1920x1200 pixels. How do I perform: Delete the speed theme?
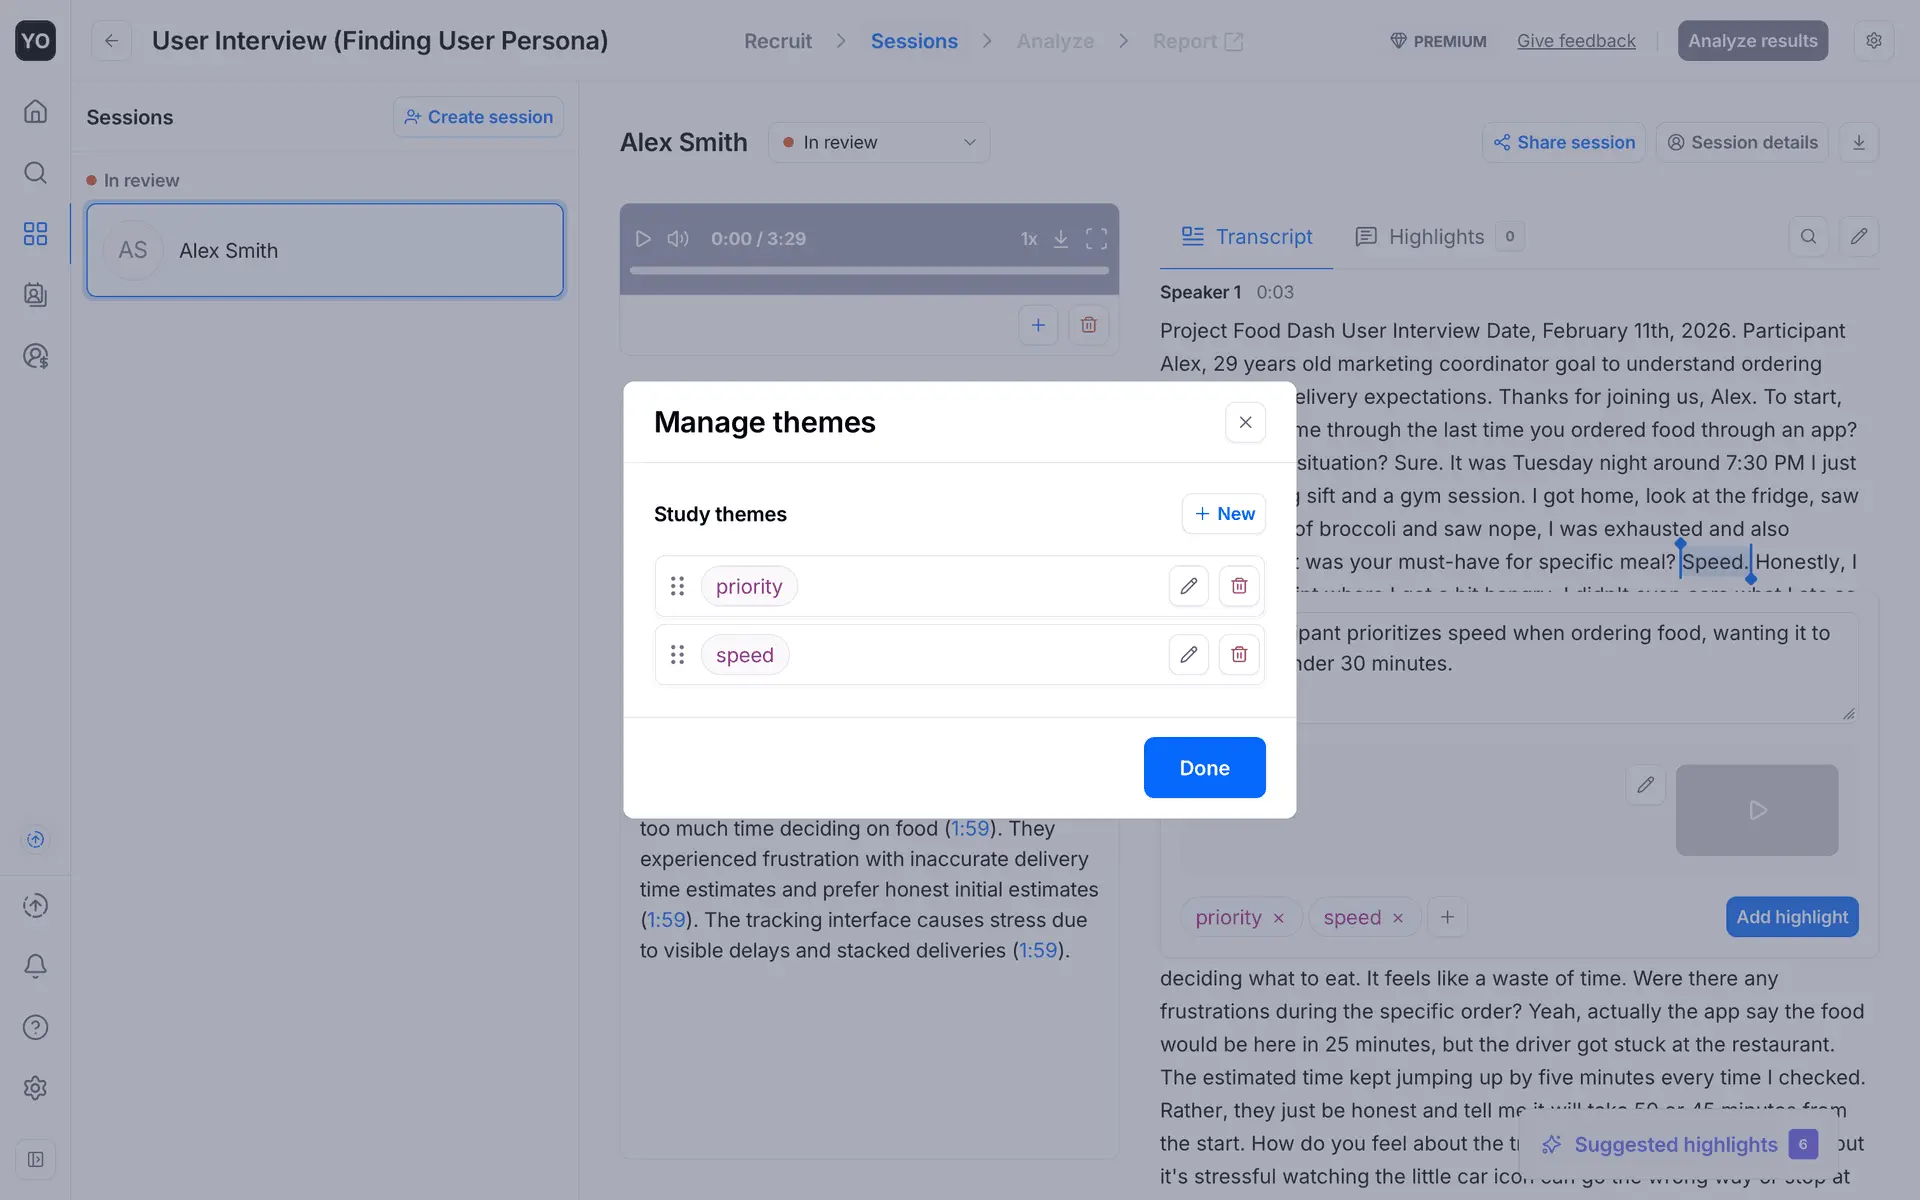click(1239, 655)
